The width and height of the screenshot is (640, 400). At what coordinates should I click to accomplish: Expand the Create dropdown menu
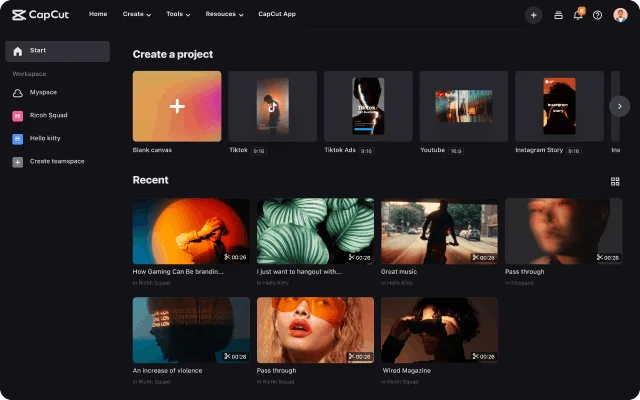coord(136,15)
